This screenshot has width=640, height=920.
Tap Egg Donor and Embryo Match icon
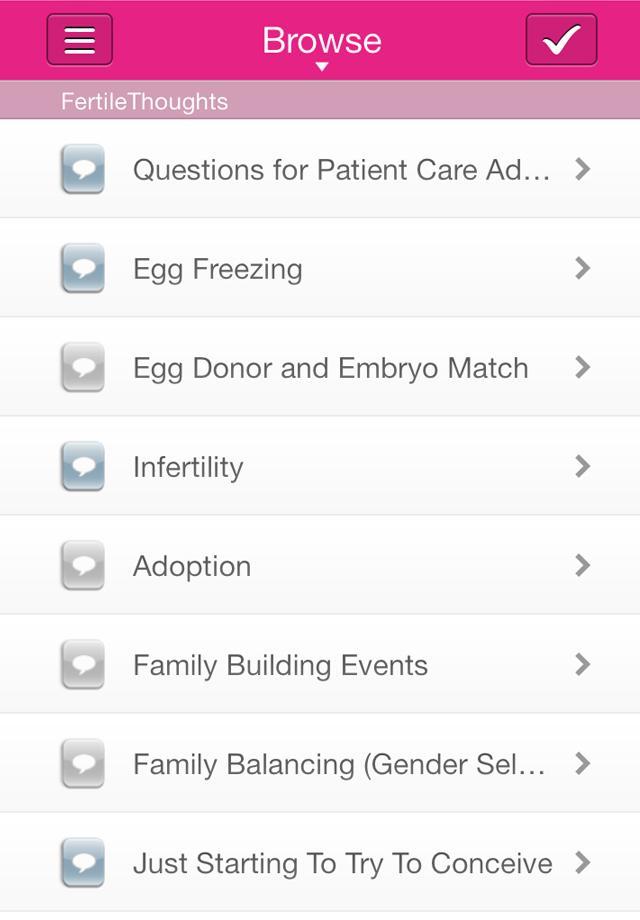82,368
